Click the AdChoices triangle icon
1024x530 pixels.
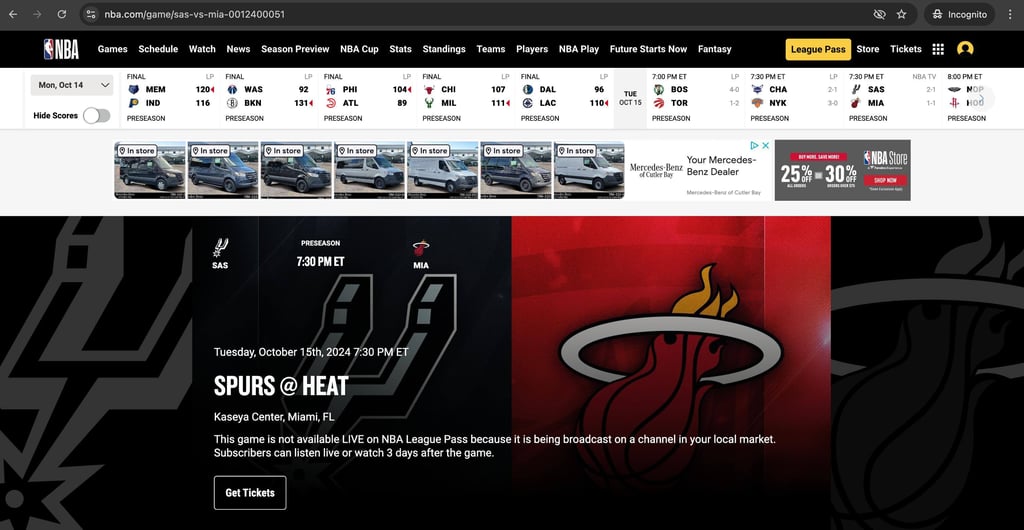click(x=754, y=146)
